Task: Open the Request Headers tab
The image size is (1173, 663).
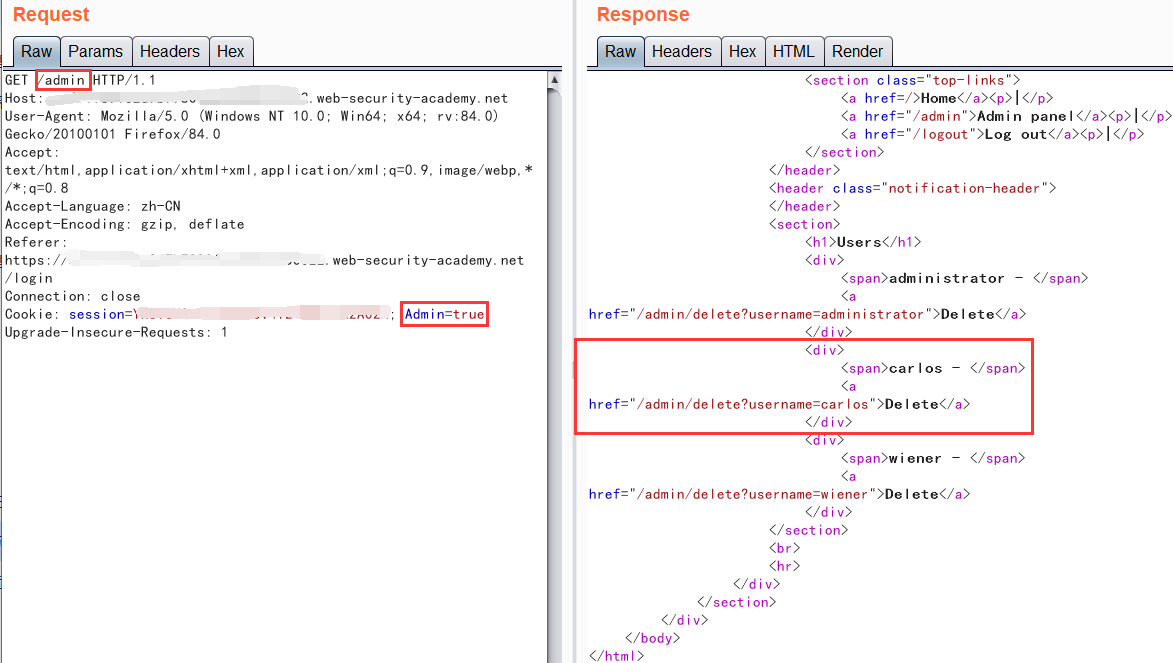Action: [169, 52]
